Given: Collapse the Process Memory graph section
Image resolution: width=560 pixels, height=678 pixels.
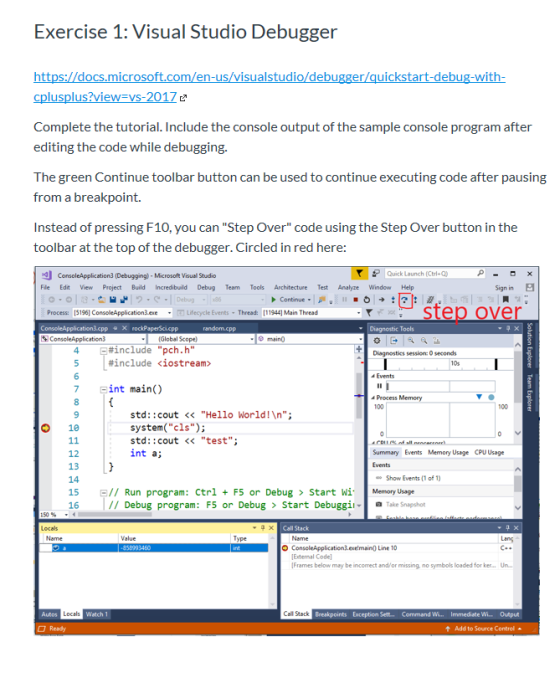Looking at the screenshot, I should (x=373, y=398).
